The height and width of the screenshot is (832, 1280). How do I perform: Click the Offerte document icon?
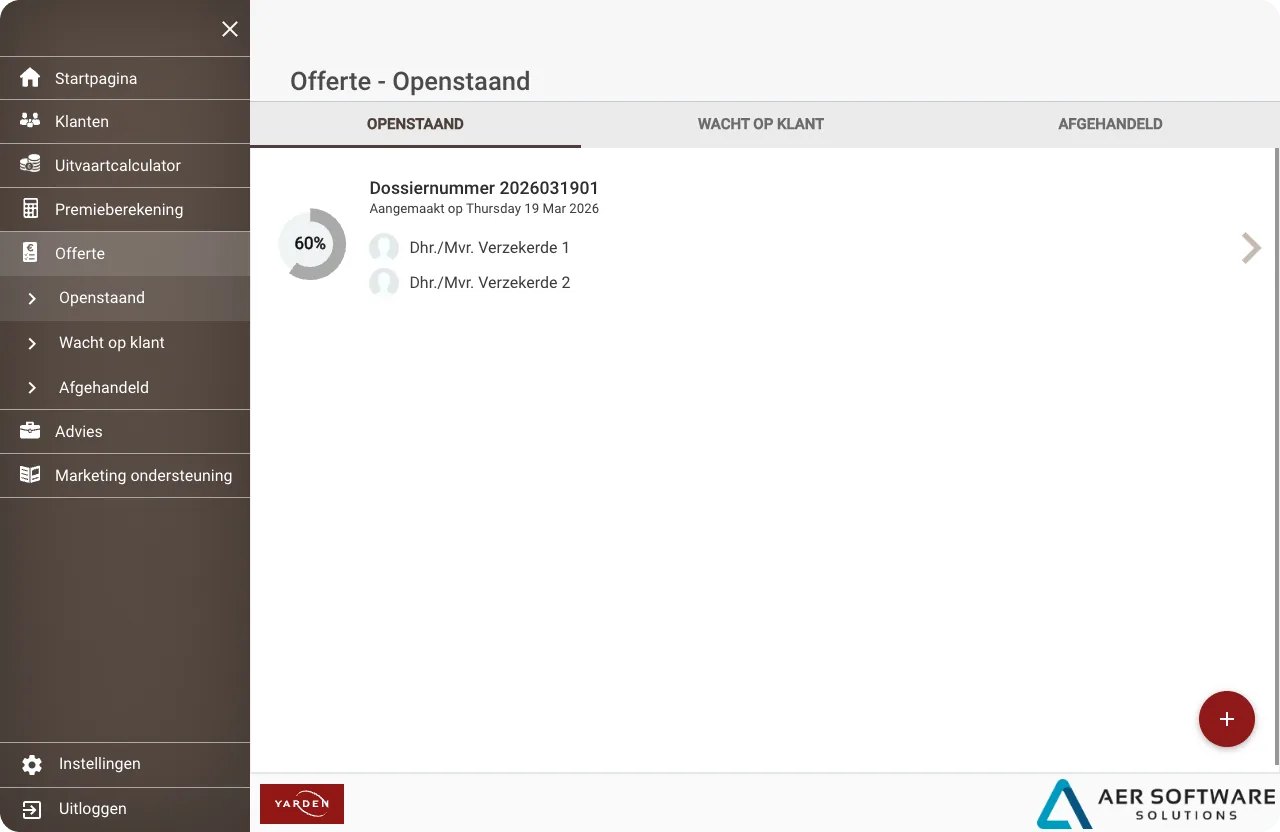30,253
